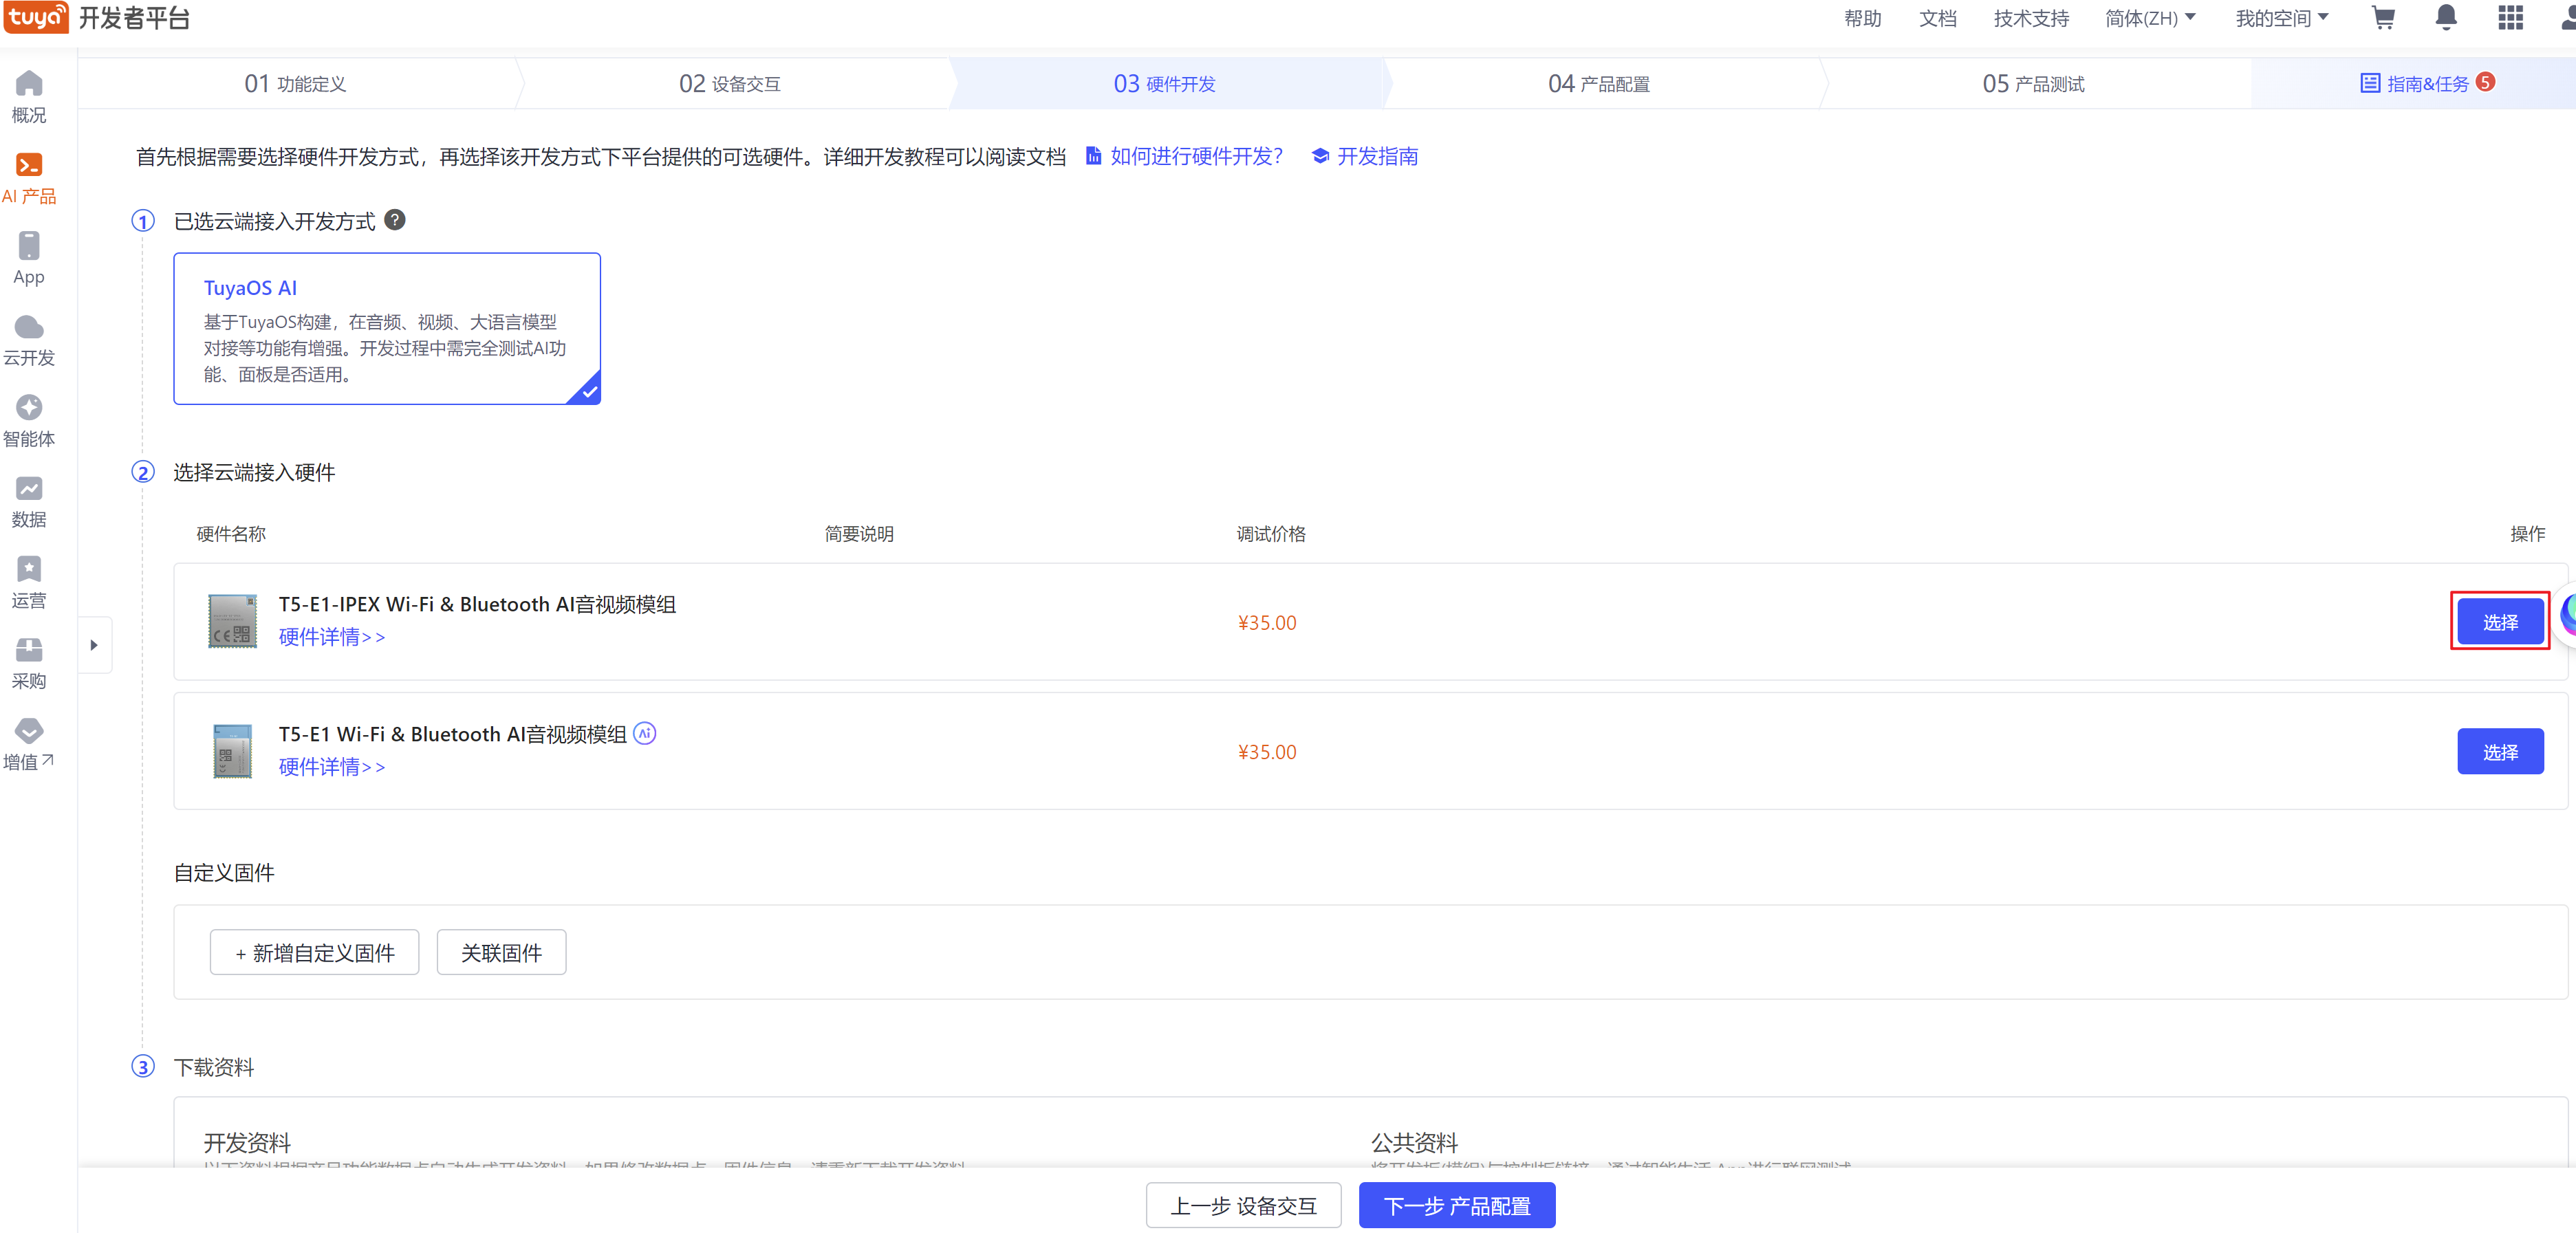Expand the collapsed sidebar arrow
The height and width of the screenshot is (1233, 2576).
tap(94, 645)
